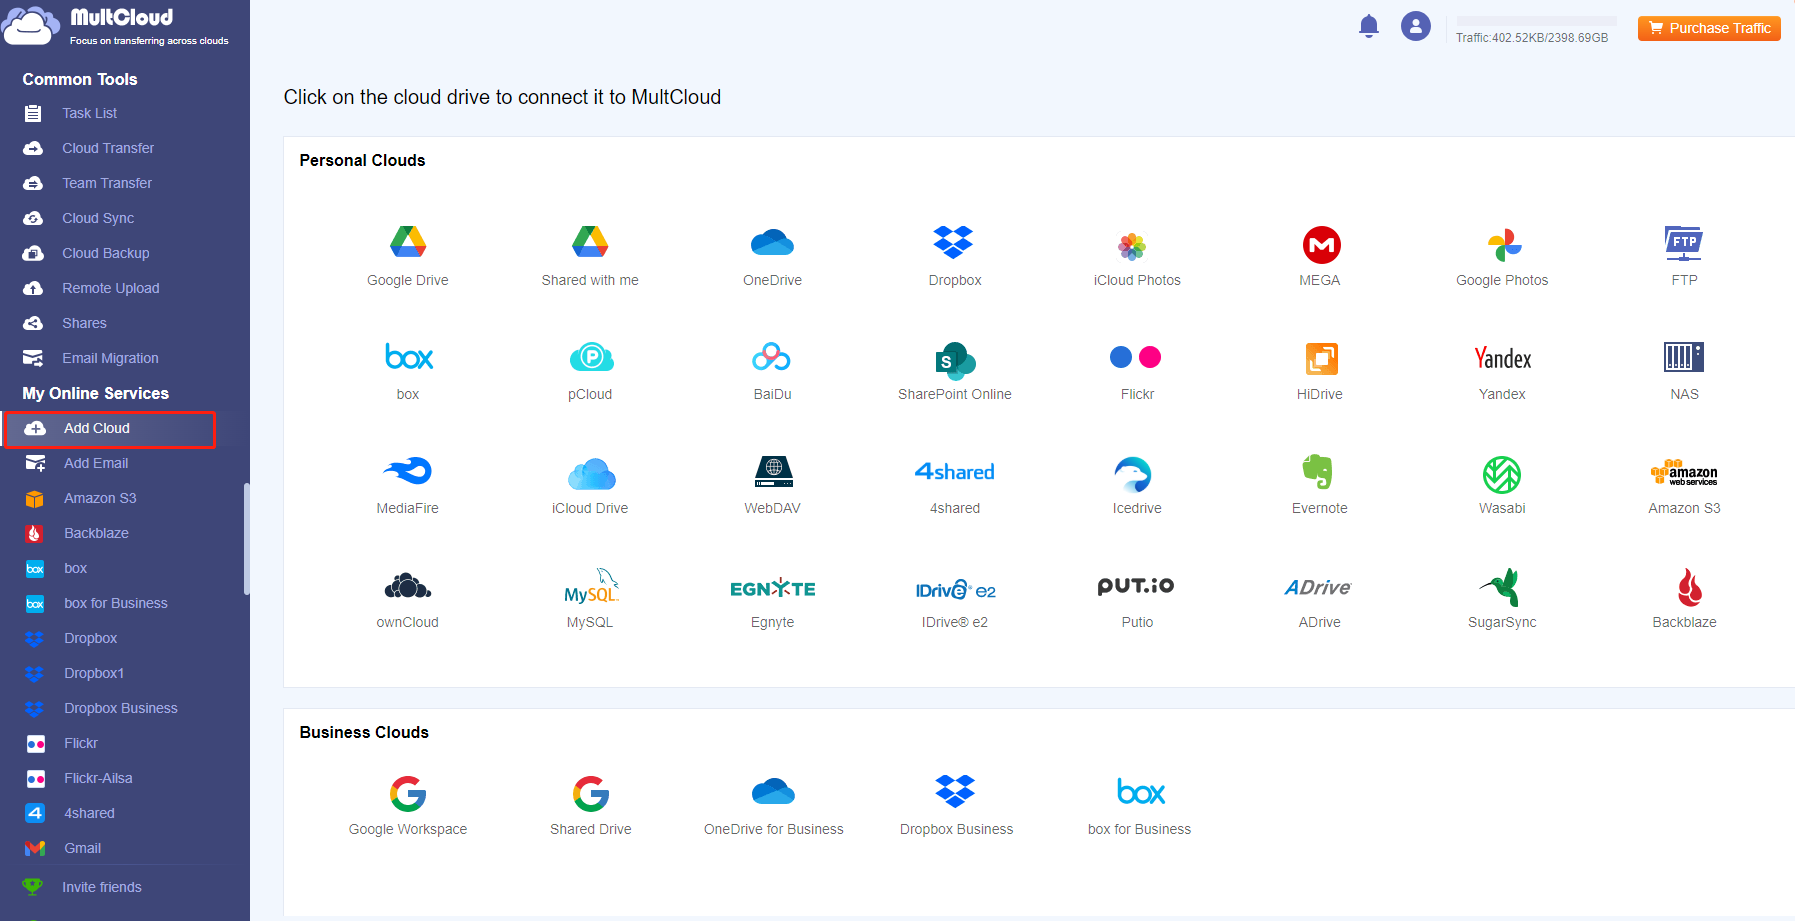Screen dimensions: 1795x921
Task: Add pCloud drive
Action: pyautogui.click(x=591, y=357)
